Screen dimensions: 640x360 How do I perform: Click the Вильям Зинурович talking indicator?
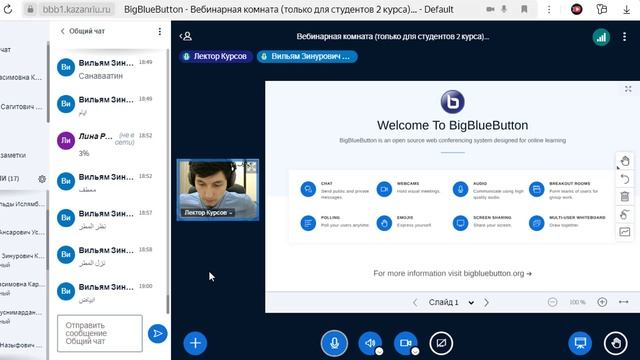point(307,56)
